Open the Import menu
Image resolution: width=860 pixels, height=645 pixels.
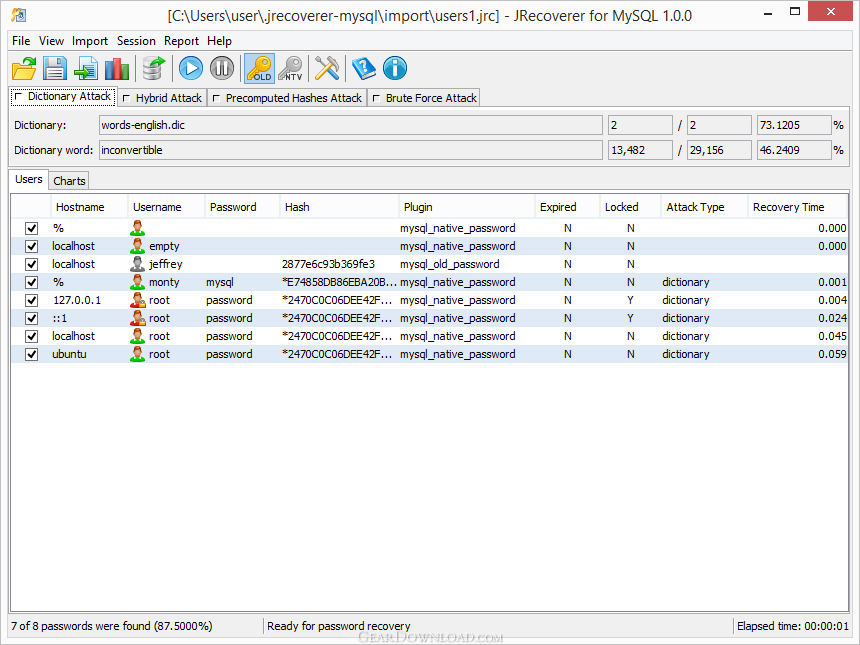click(x=90, y=41)
